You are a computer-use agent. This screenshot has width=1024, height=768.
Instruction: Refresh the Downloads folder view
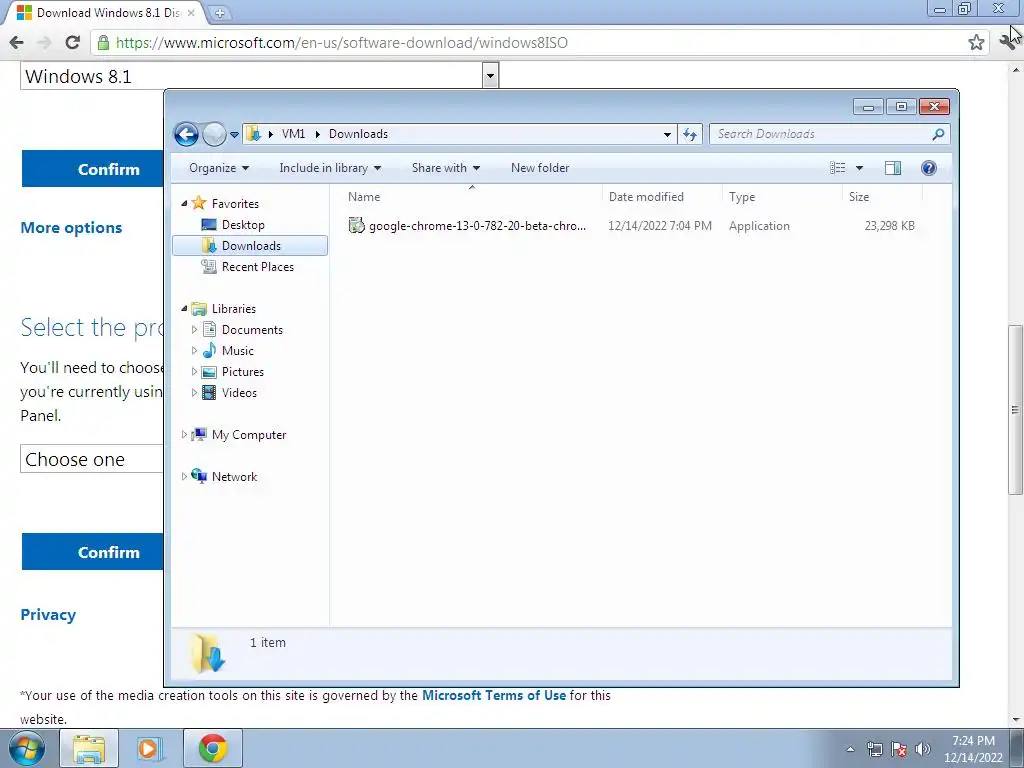pos(690,135)
